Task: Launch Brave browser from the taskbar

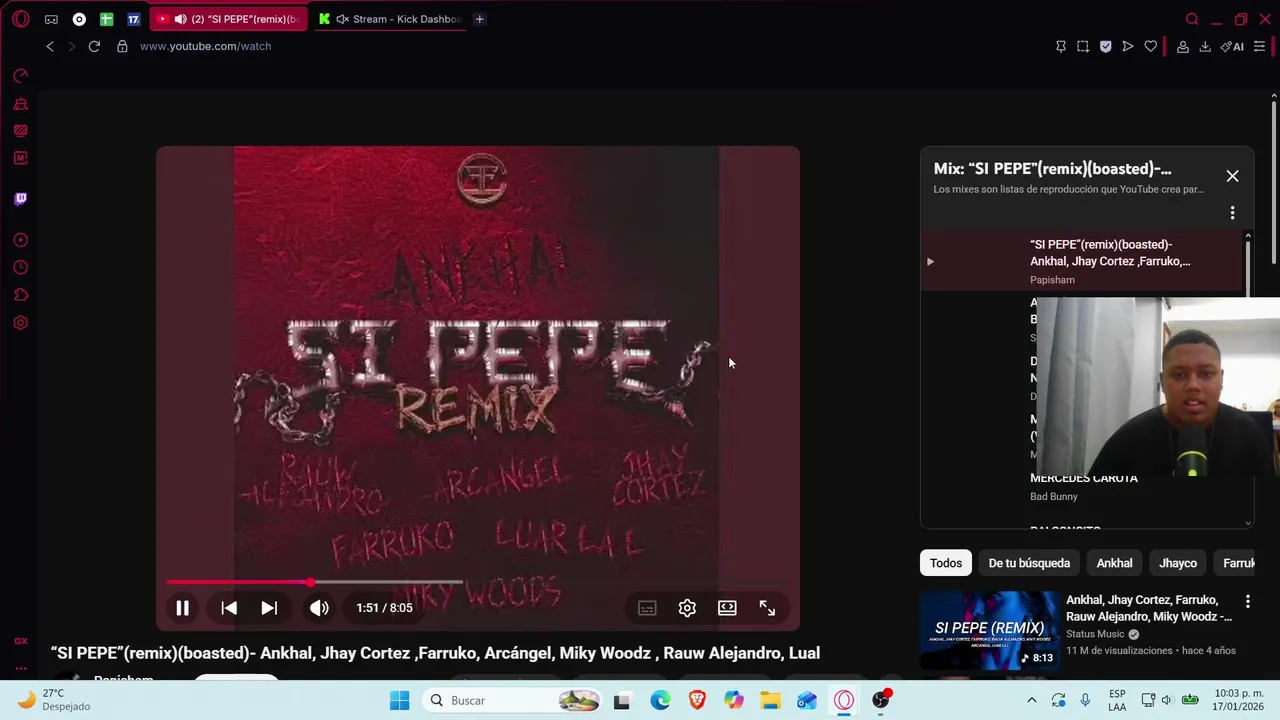Action: click(697, 700)
